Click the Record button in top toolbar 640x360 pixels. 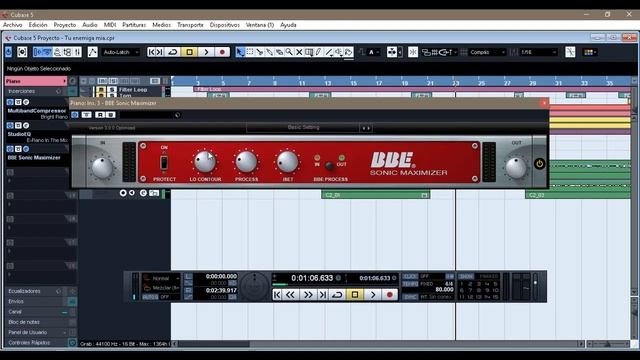(x=222, y=52)
